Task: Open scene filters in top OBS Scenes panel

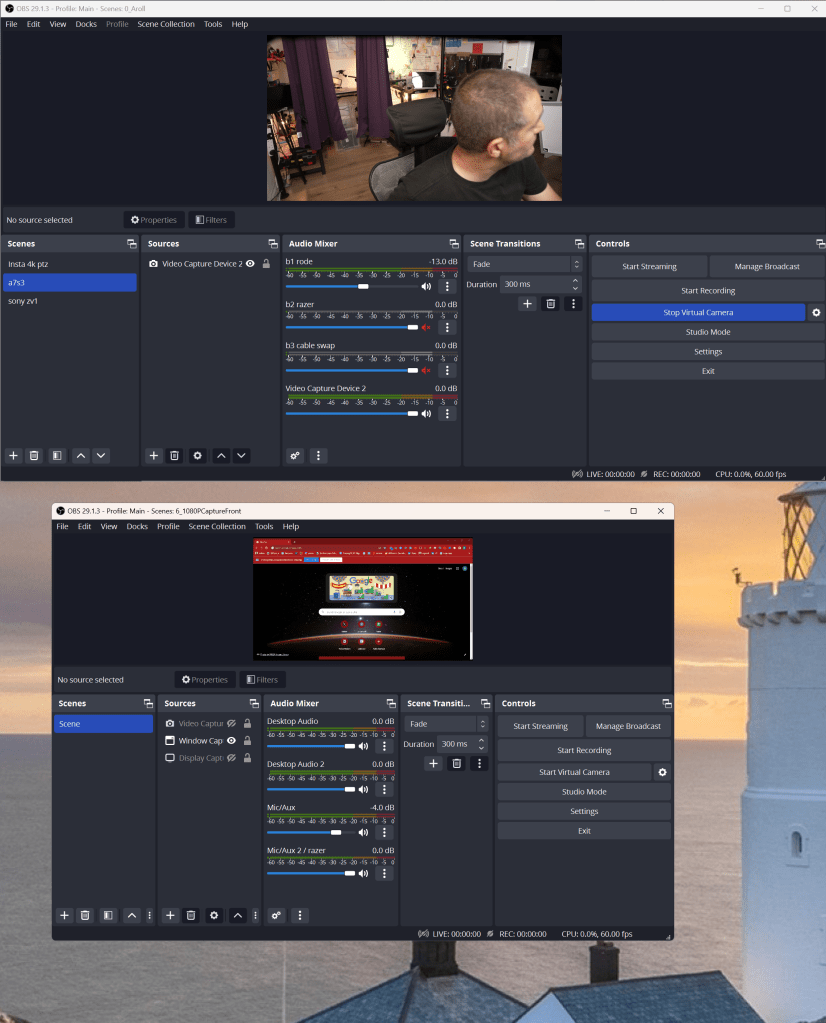Action: (57, 455)
